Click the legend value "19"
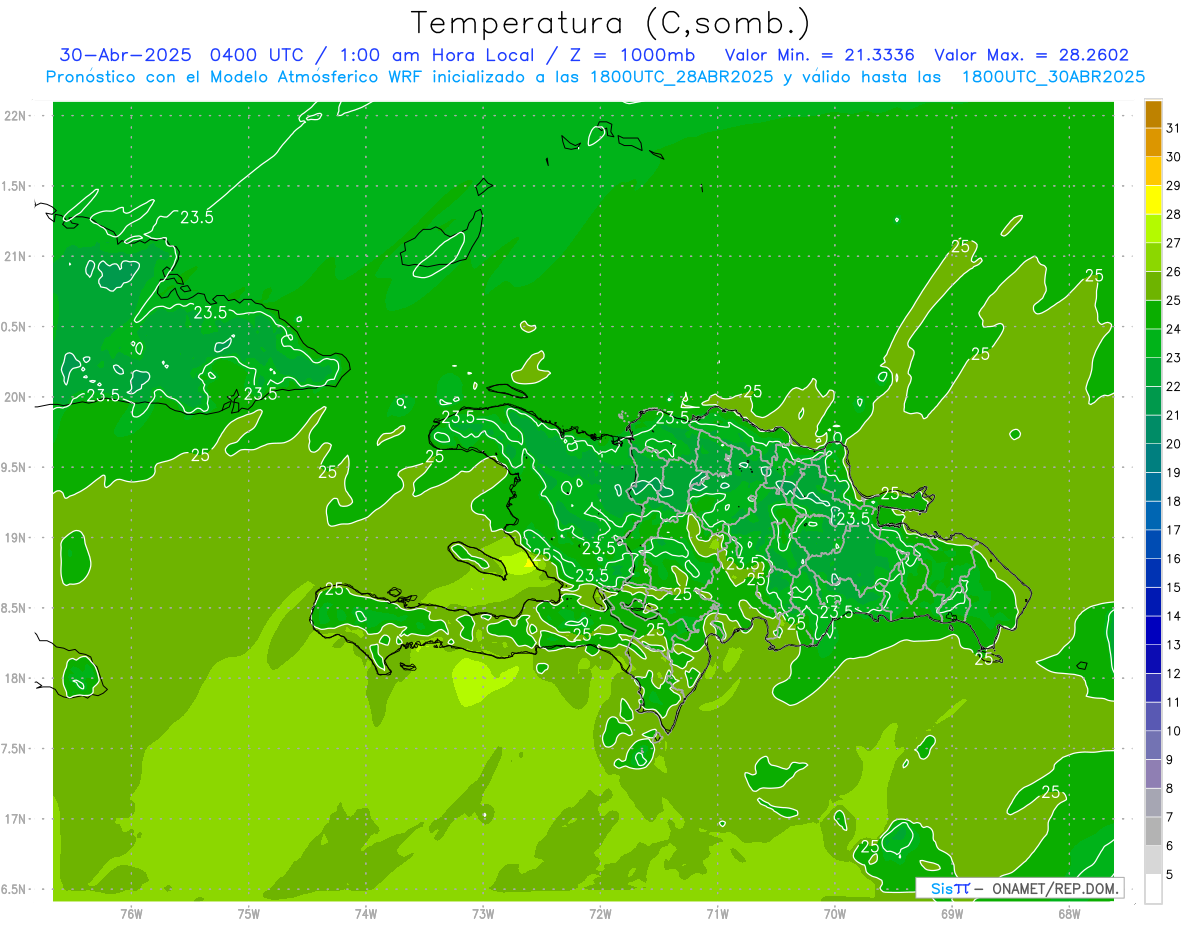The height and width of the screenshot is (927, 1200). point(1173,472)
